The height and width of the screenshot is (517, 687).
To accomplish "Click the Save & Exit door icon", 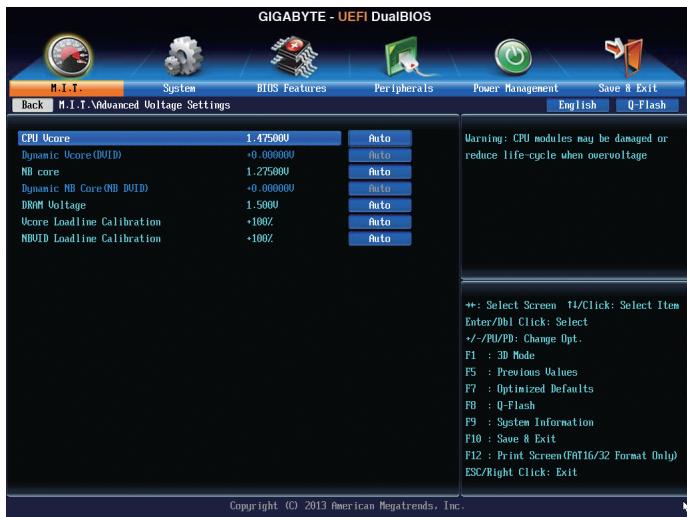I will pyautogui.click(x=624, y=56).
